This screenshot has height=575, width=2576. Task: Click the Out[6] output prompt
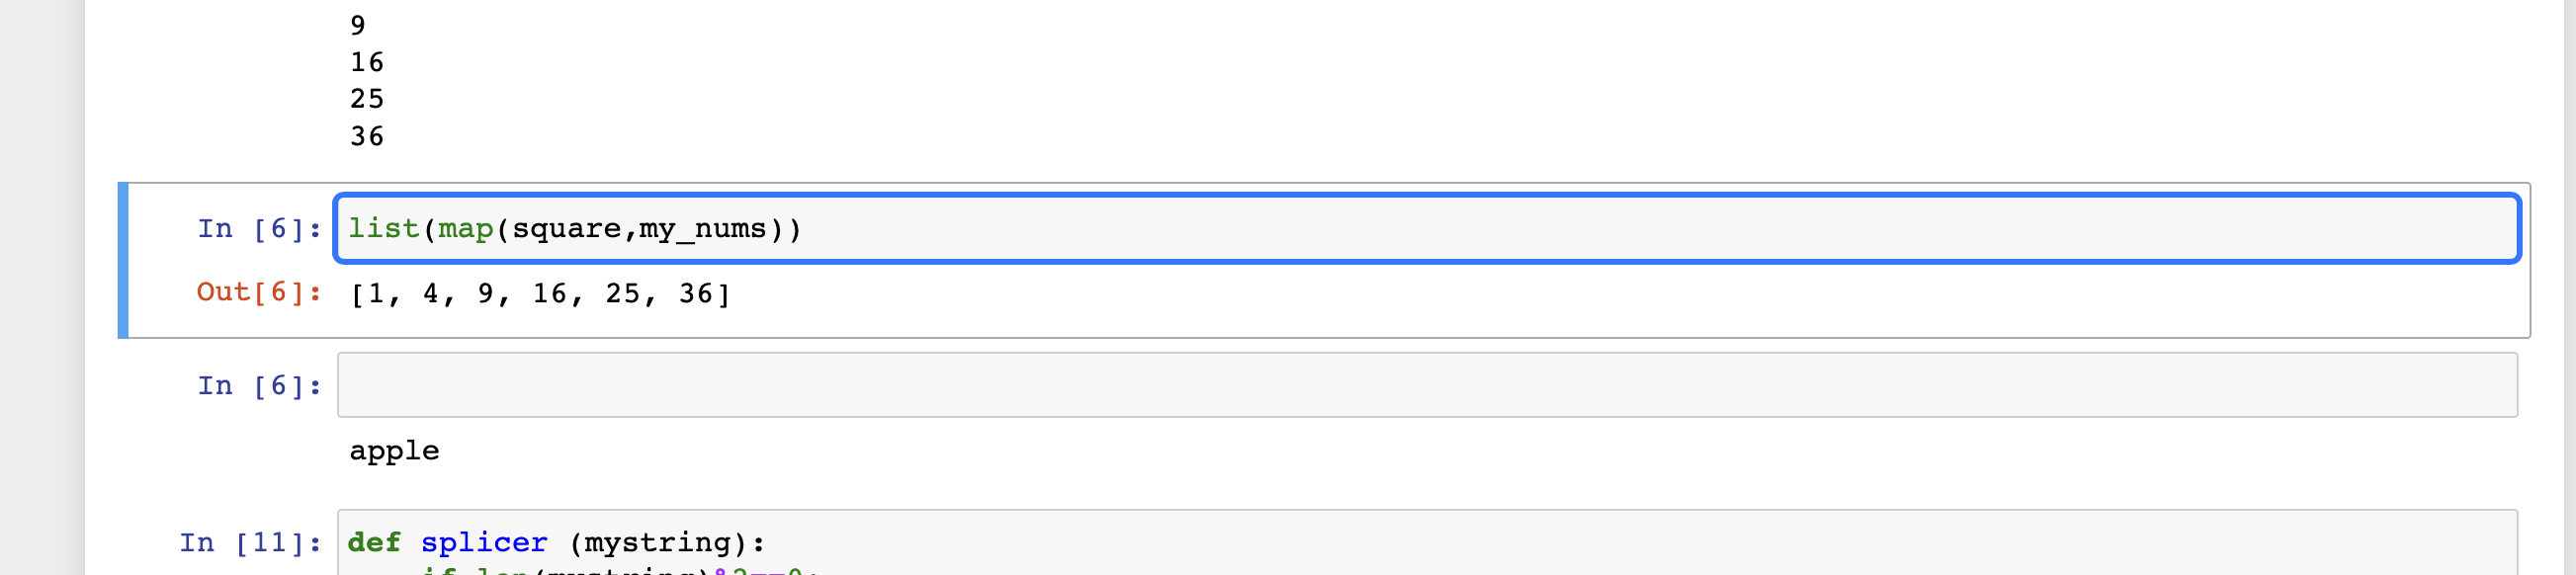pos(259,292)
